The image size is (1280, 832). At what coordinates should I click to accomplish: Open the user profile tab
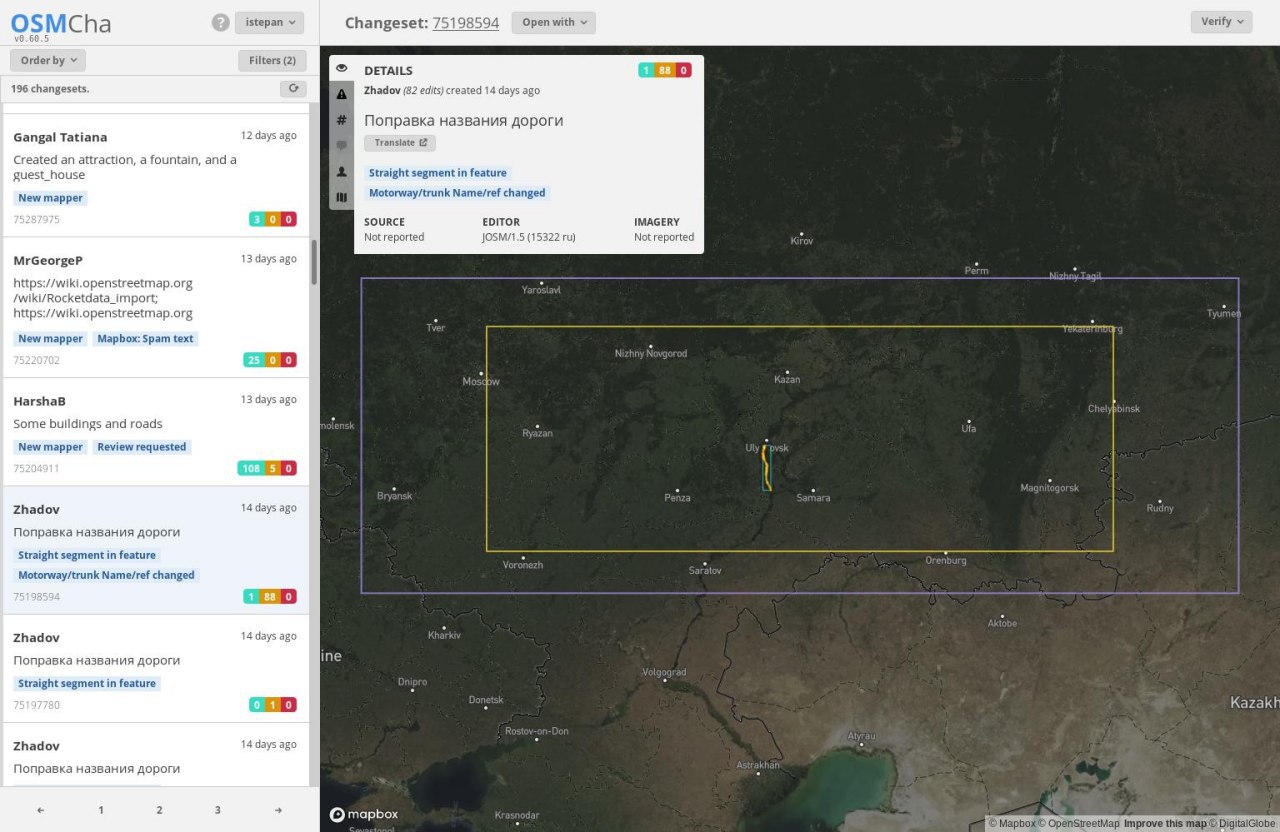point(342,172)
